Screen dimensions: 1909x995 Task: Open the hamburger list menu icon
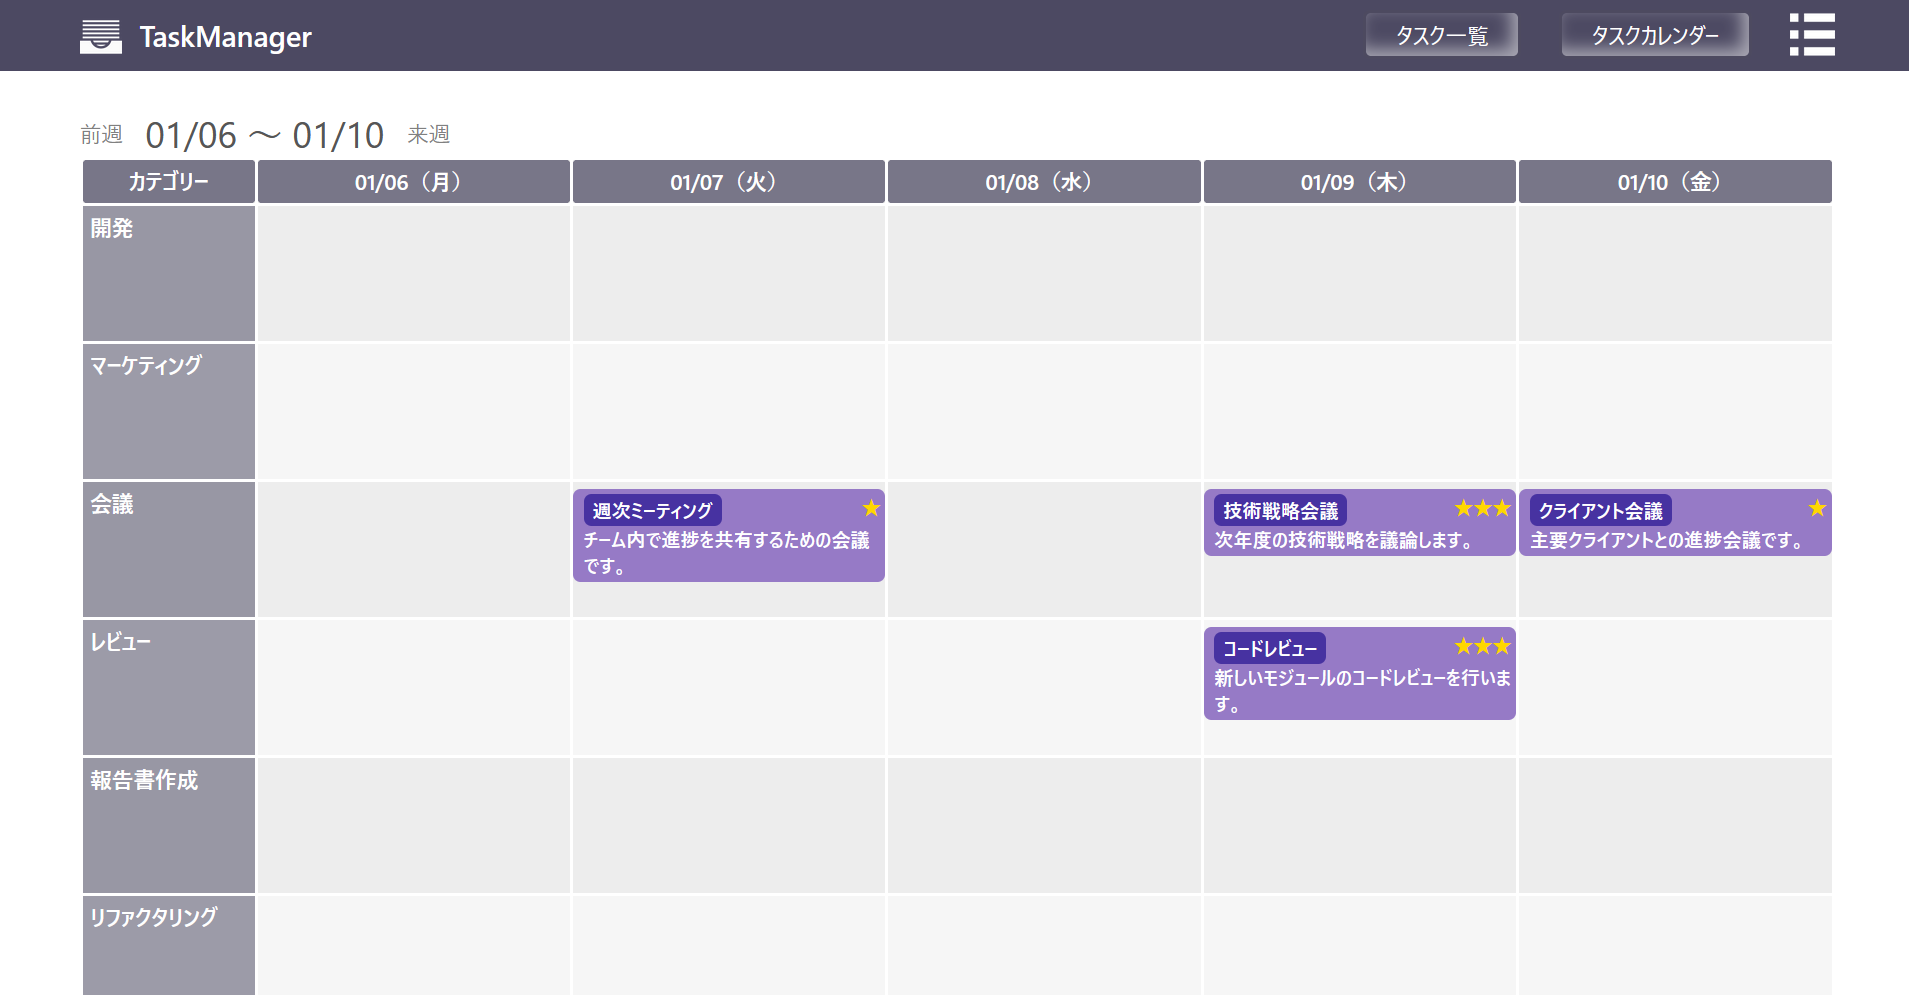pyautogui.click(x=1811, y=35)
